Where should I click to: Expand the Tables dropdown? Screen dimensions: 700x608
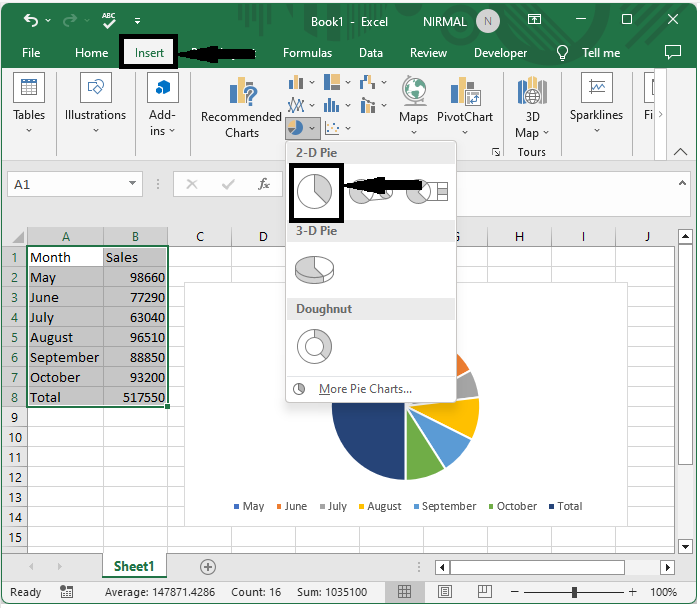tap(29, 131)
